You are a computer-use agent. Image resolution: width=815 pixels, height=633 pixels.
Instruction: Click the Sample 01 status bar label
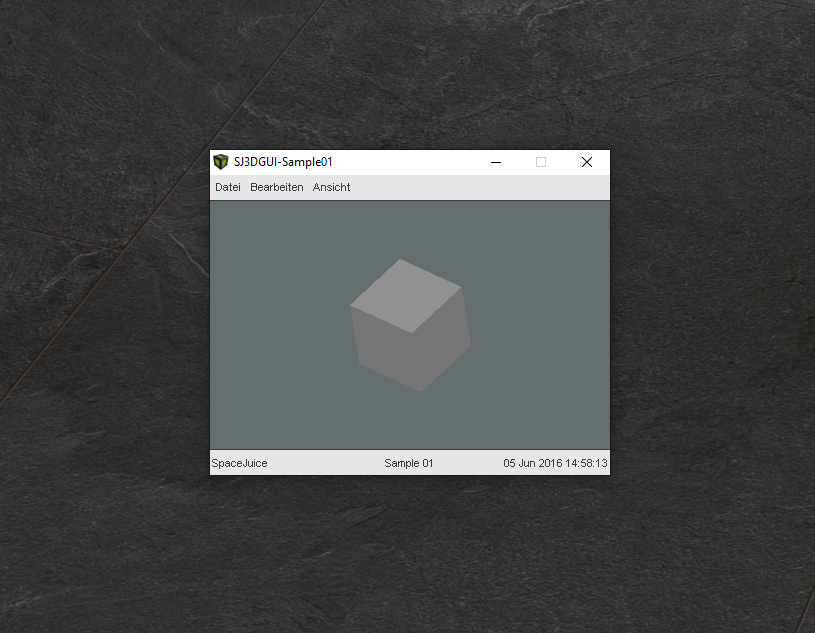click(x=409, y=463)
